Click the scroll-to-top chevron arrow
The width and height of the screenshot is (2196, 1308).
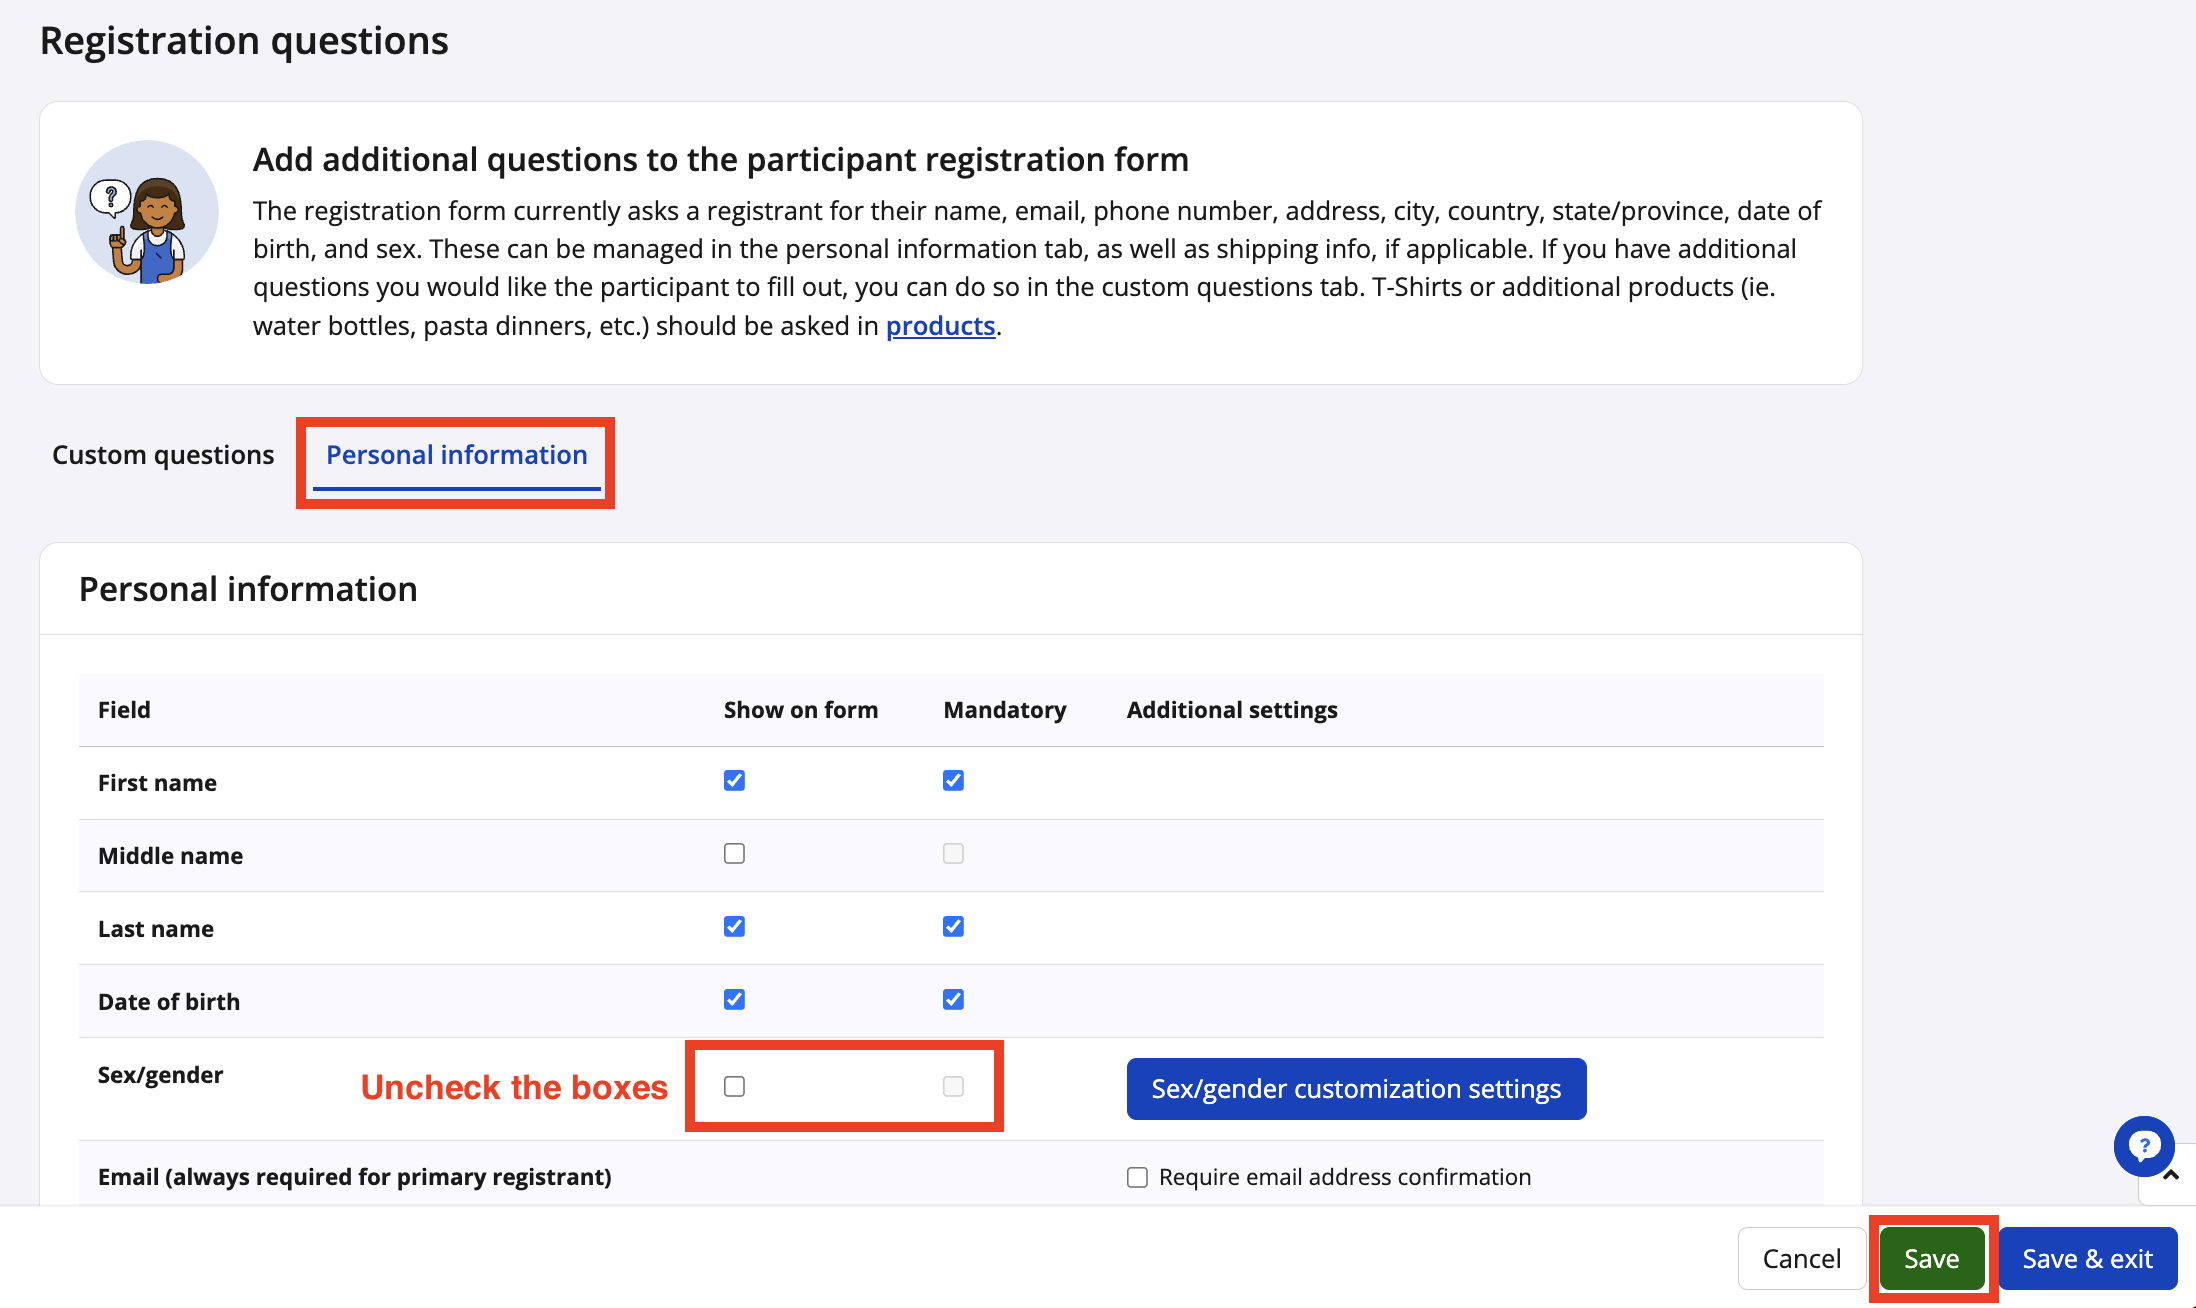tap(2171, 1176)
